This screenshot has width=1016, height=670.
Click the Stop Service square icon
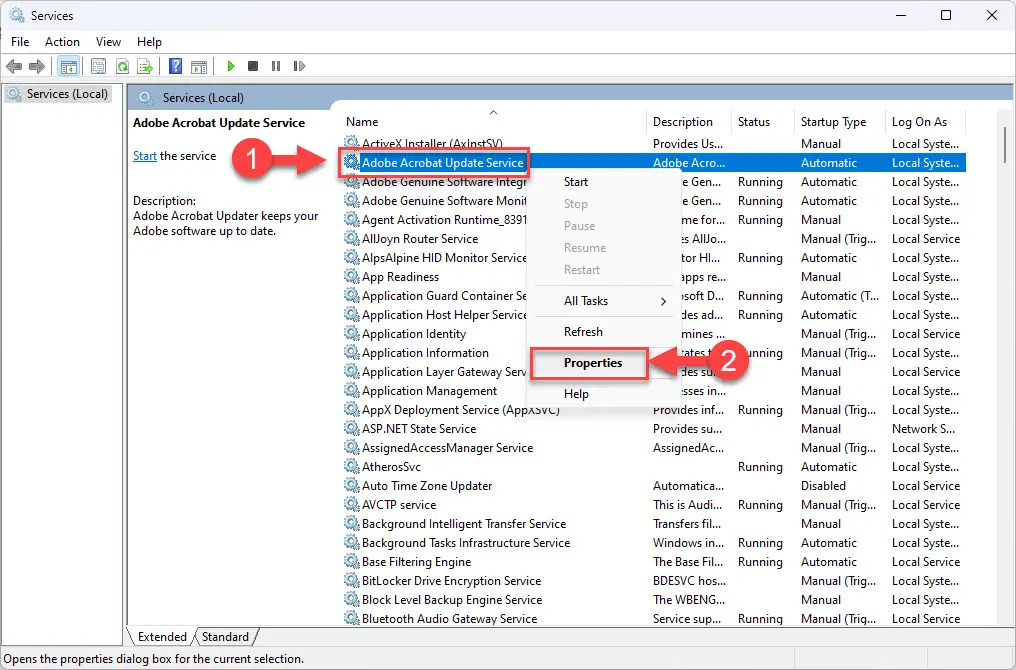[x=253, y=66]
